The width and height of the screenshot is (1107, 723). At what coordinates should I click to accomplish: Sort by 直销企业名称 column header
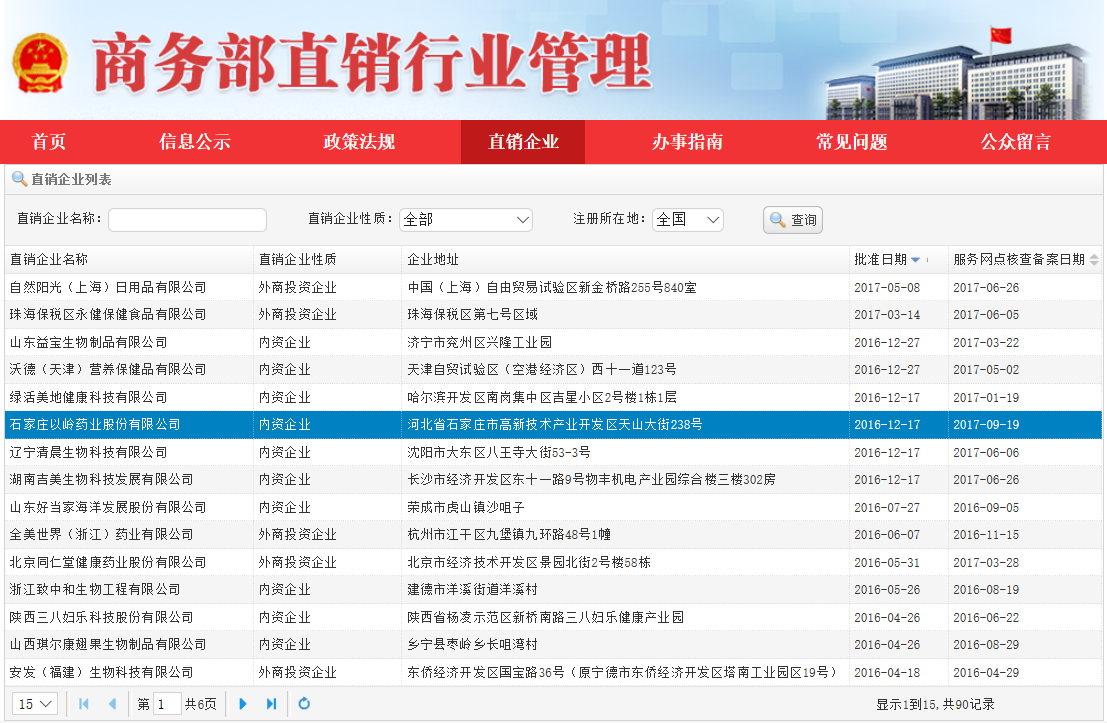click(x=49, y=260)
